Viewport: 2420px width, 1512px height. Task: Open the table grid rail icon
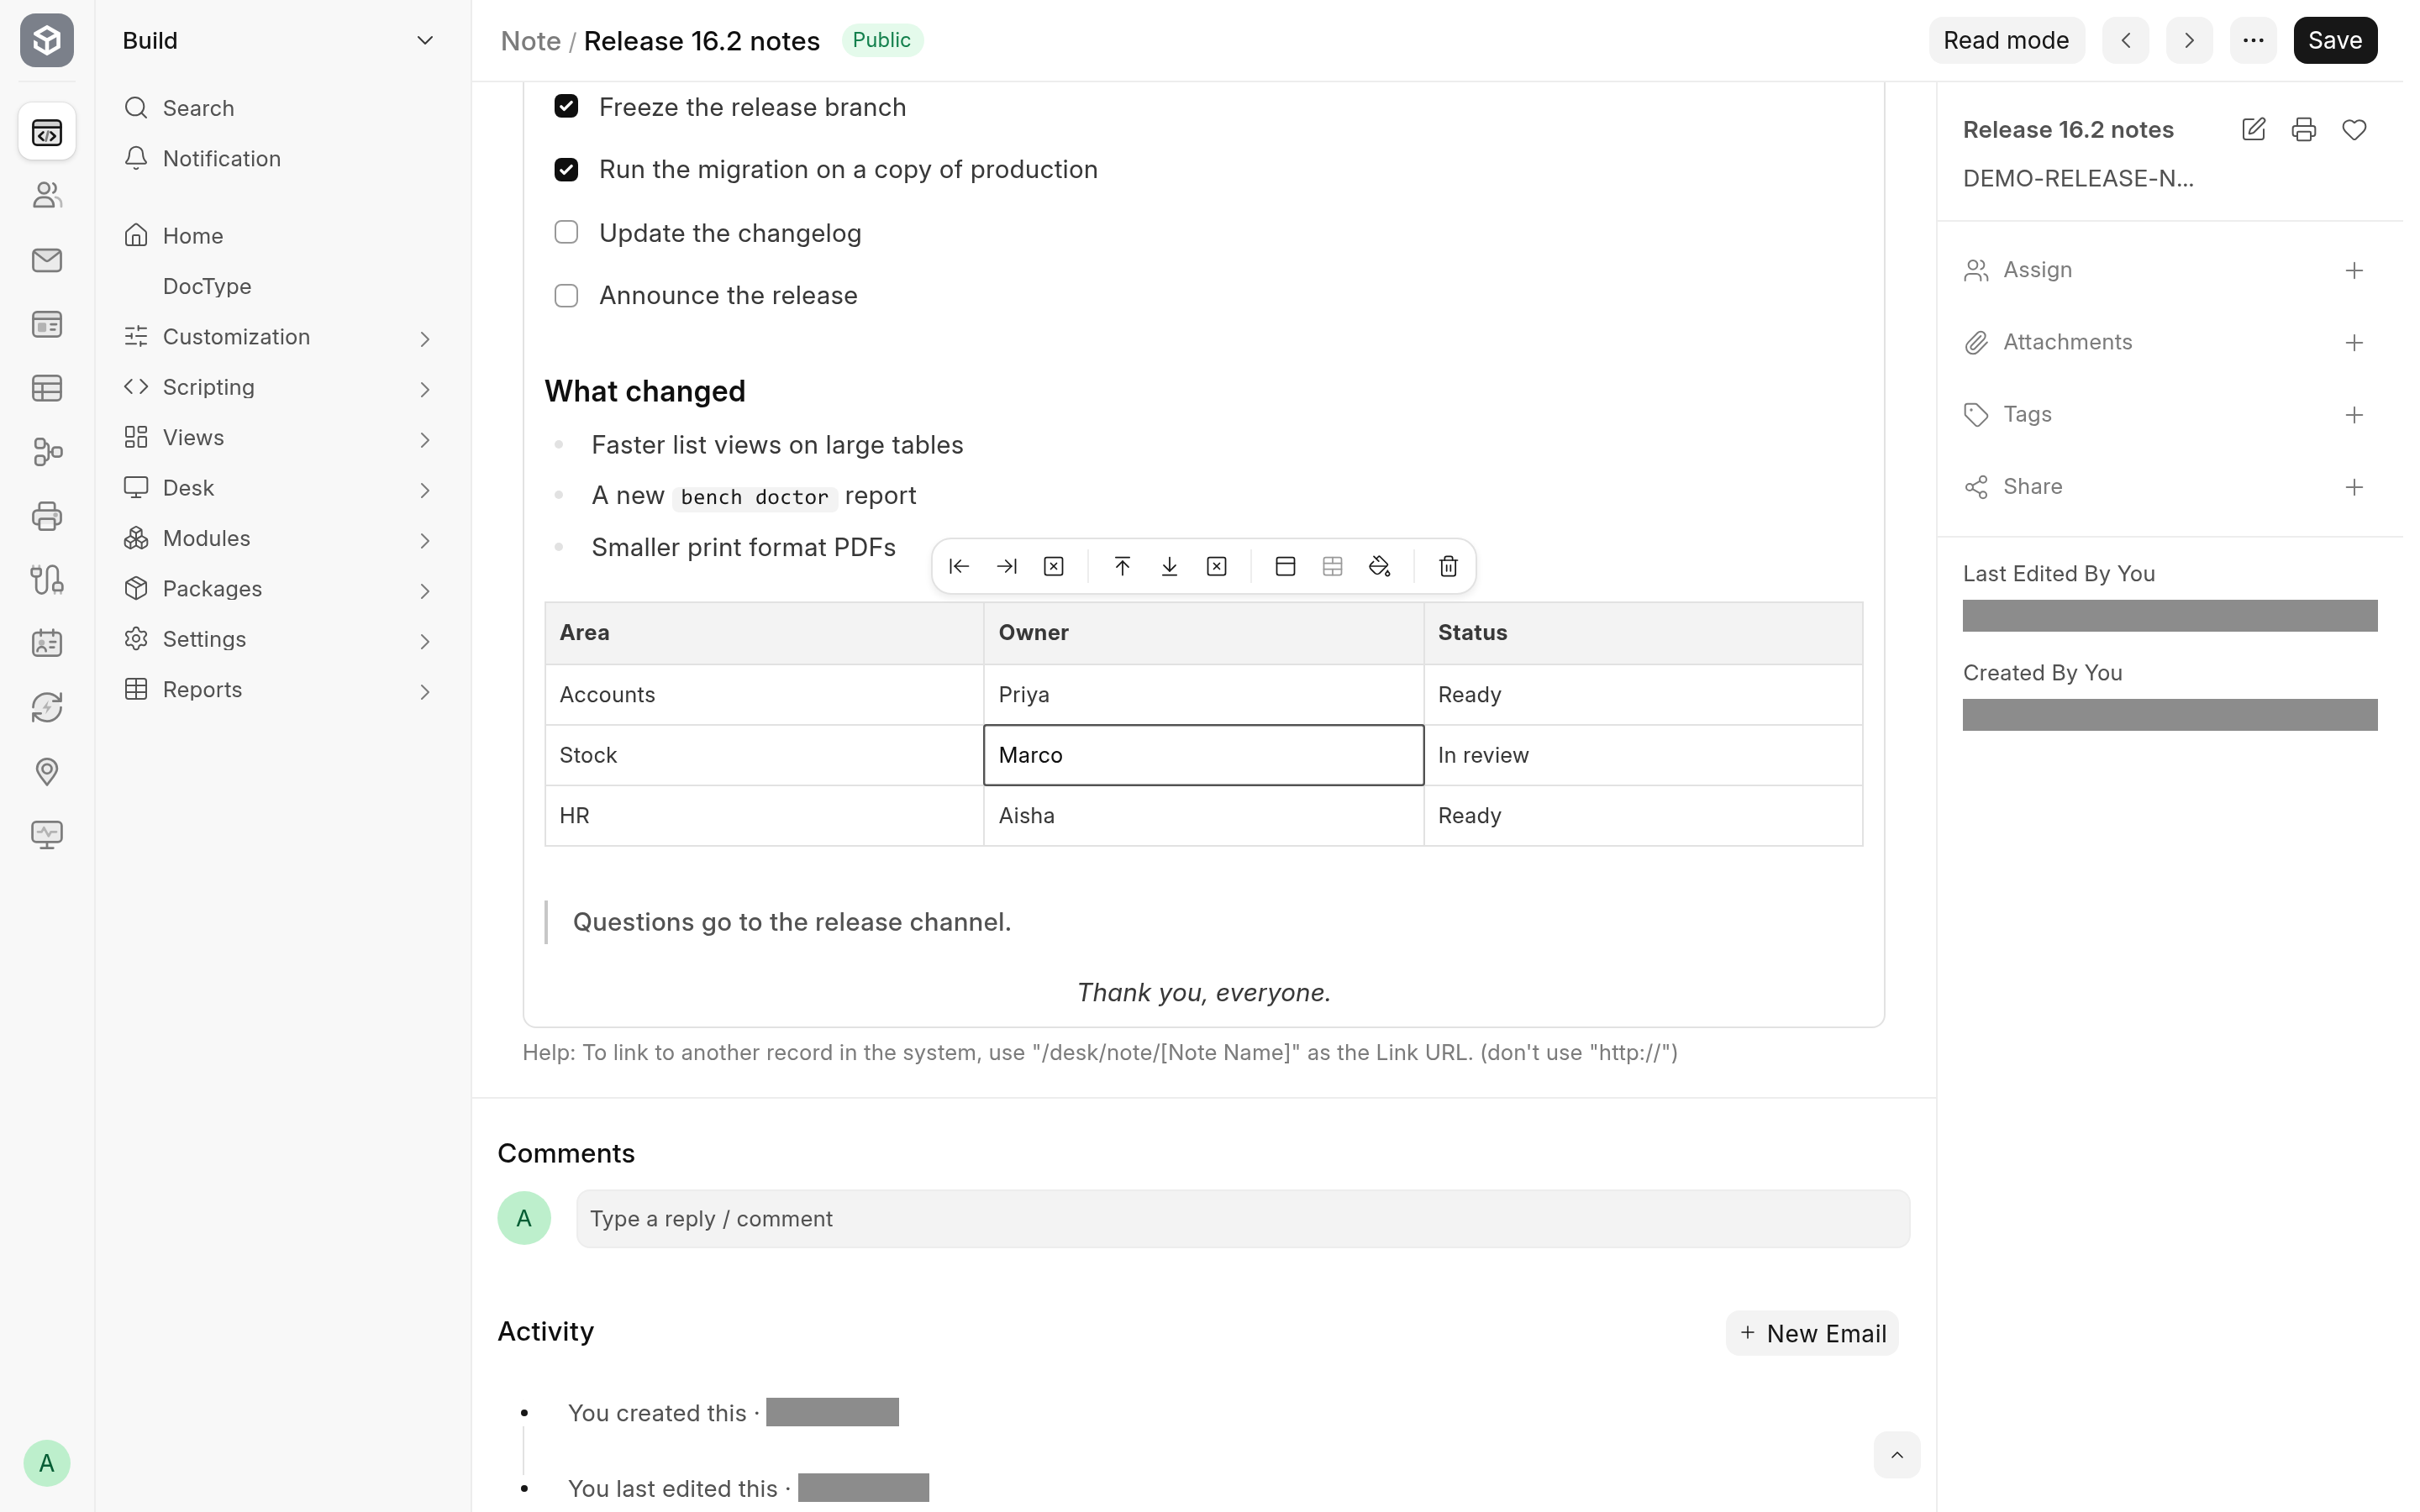coord(47,388)
